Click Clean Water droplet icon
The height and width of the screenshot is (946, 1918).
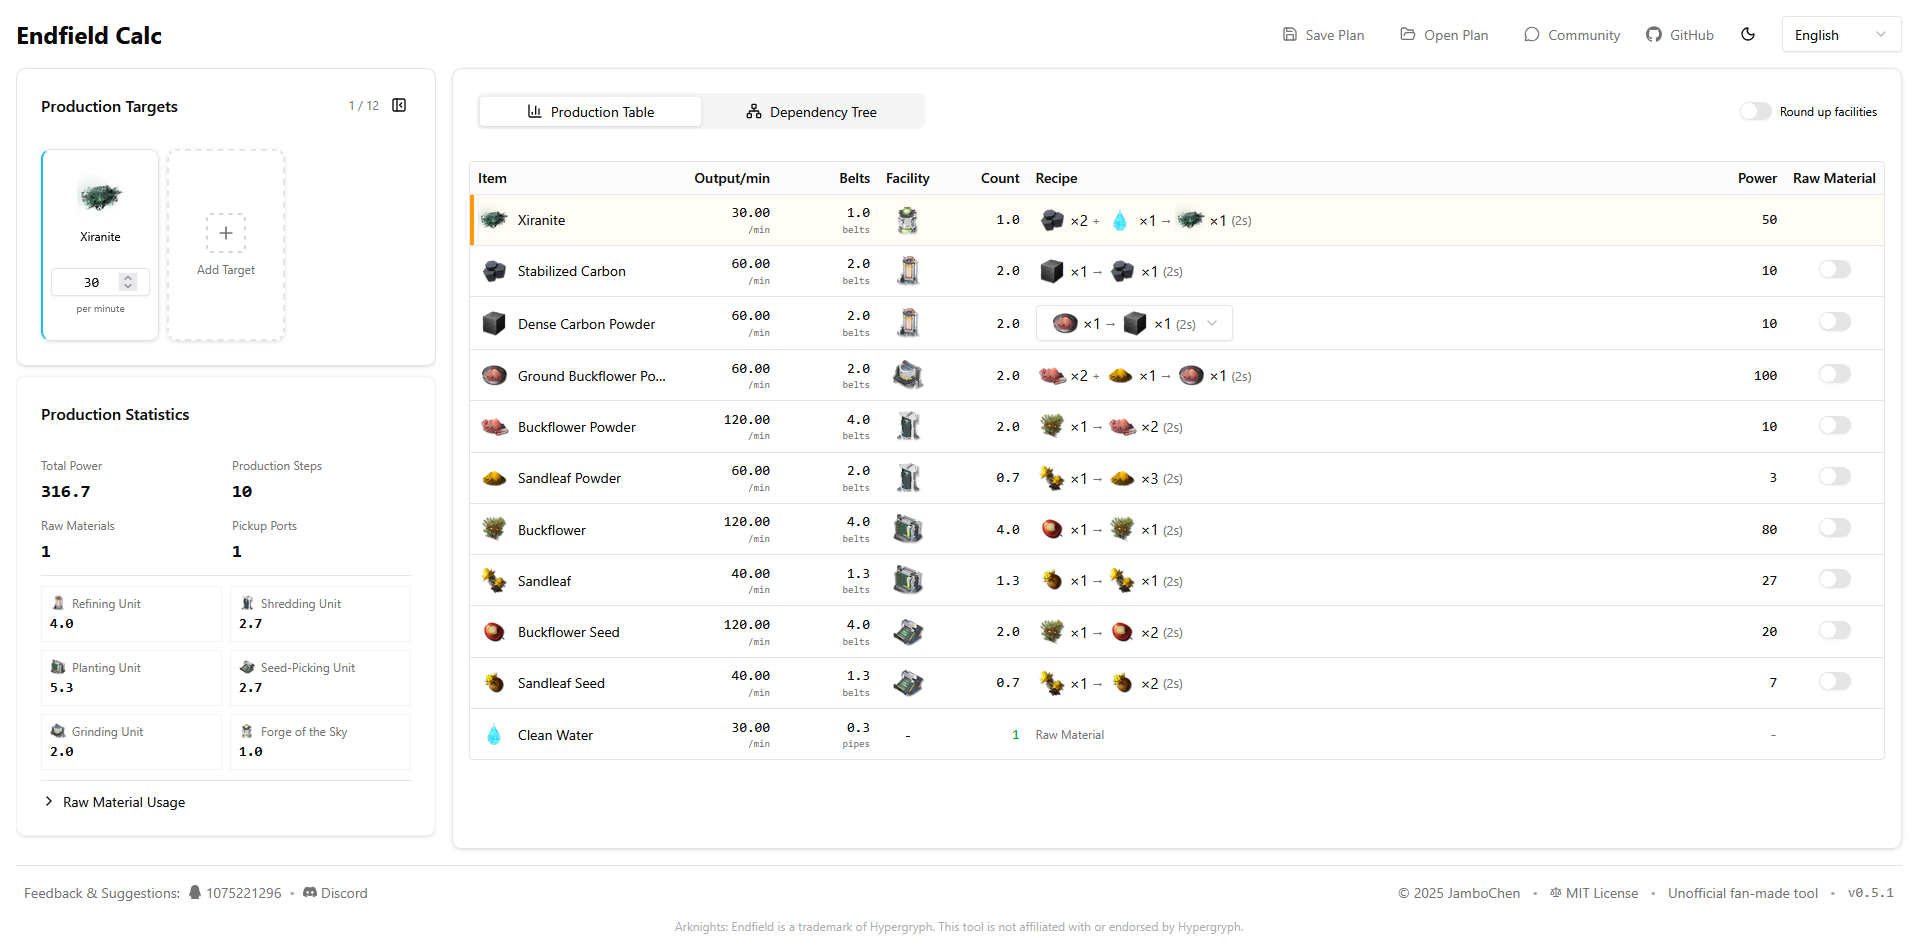pos(494,735)
